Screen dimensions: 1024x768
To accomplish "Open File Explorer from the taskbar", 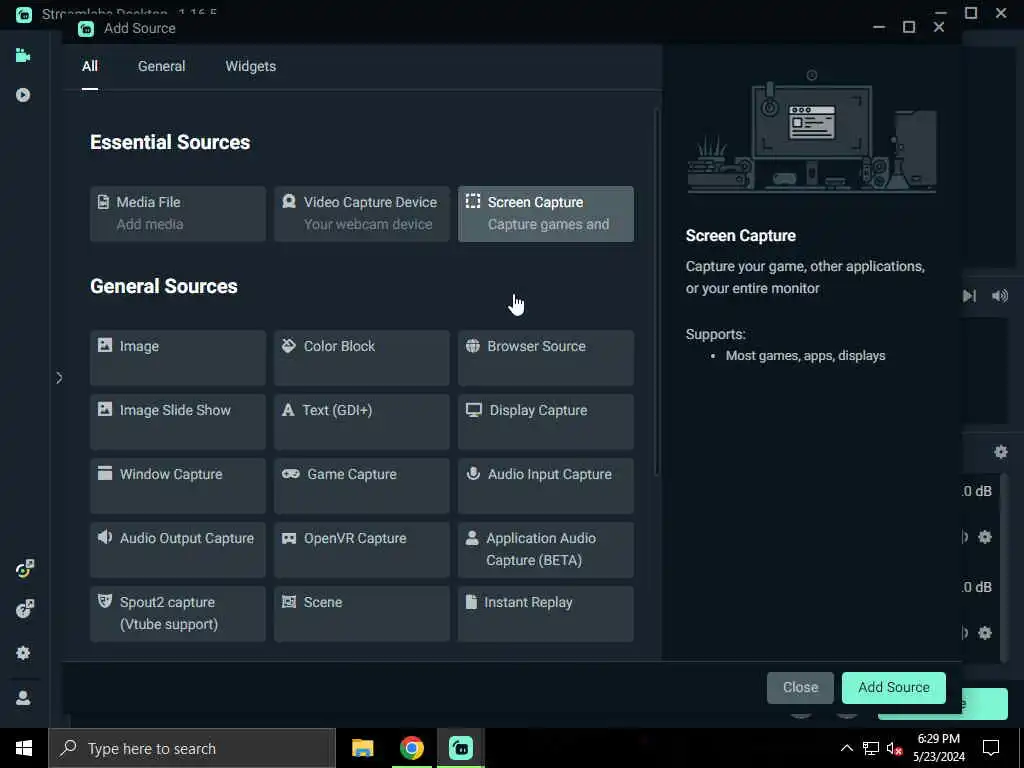I will 362,748.
